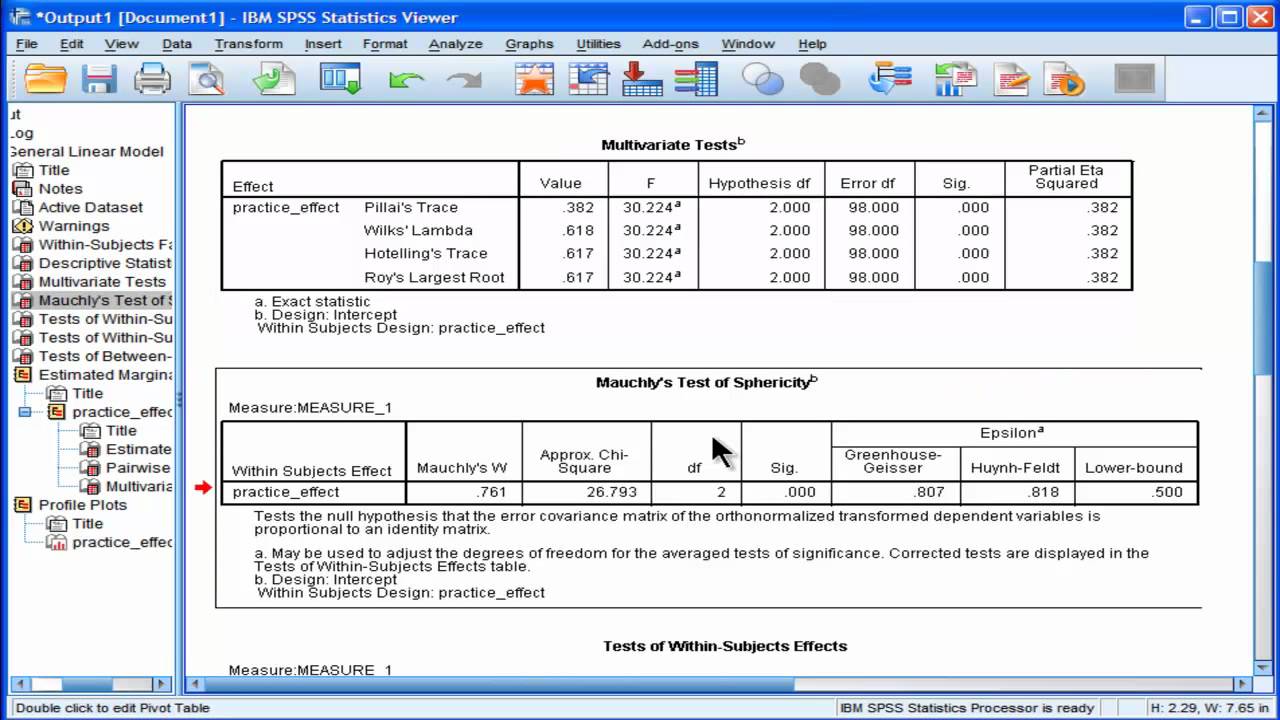Open the Insert menu

[x=323, y=44]
